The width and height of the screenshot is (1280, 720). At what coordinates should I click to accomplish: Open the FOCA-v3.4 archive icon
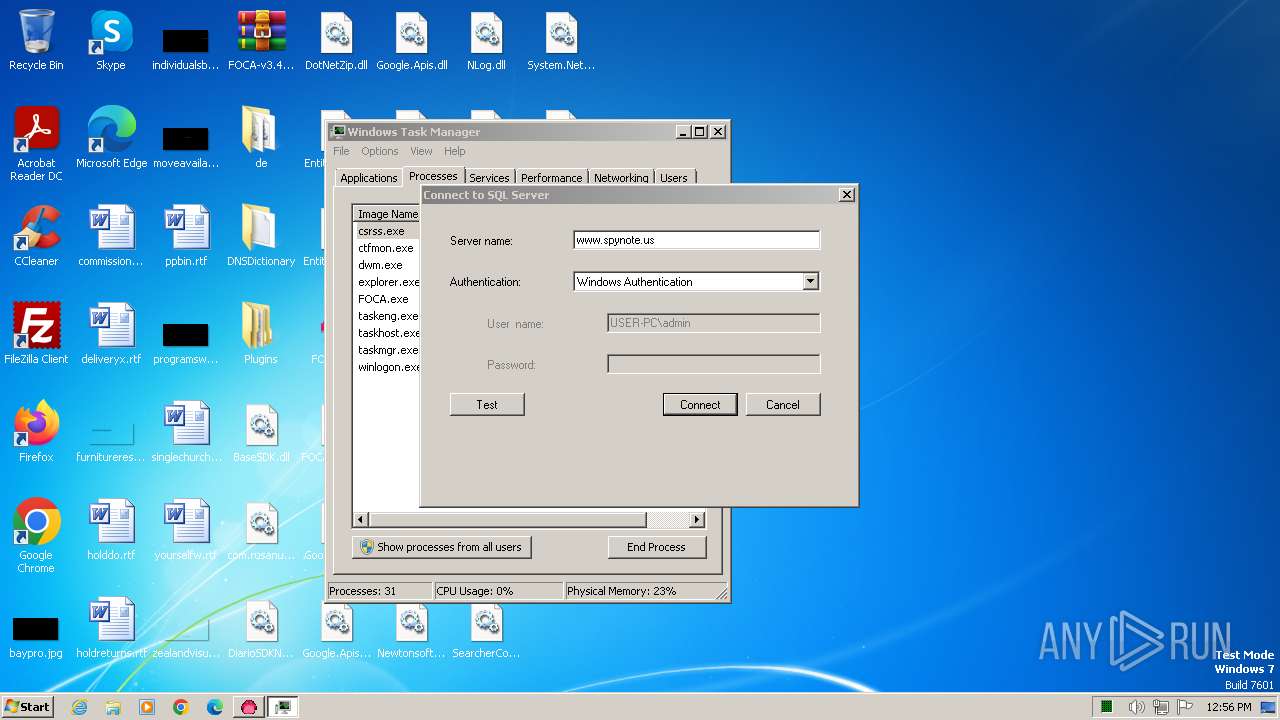[261, 40]
